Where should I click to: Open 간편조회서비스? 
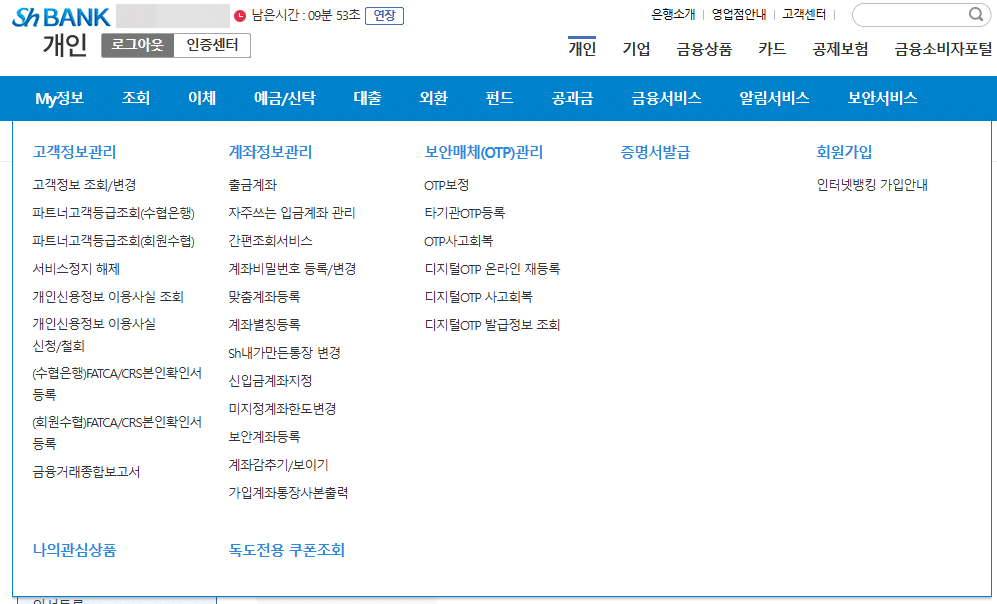tap(270, 241)
